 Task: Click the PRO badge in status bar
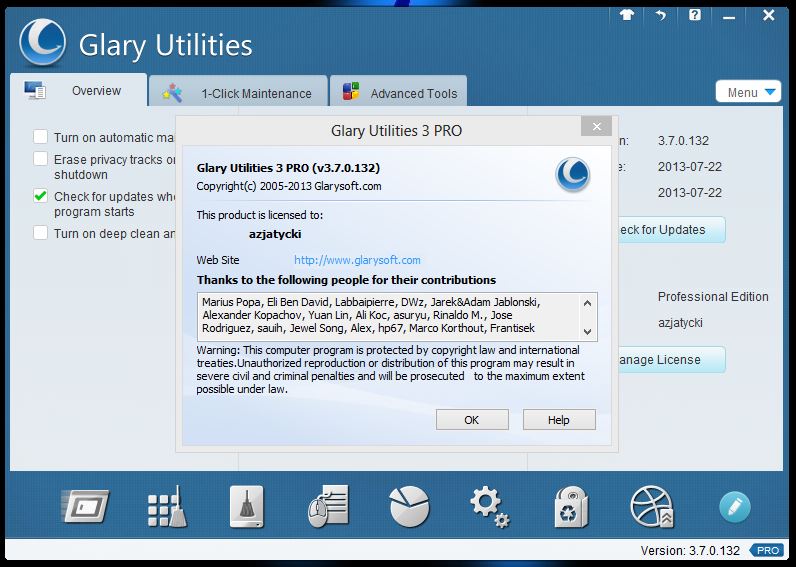point(767,550)
